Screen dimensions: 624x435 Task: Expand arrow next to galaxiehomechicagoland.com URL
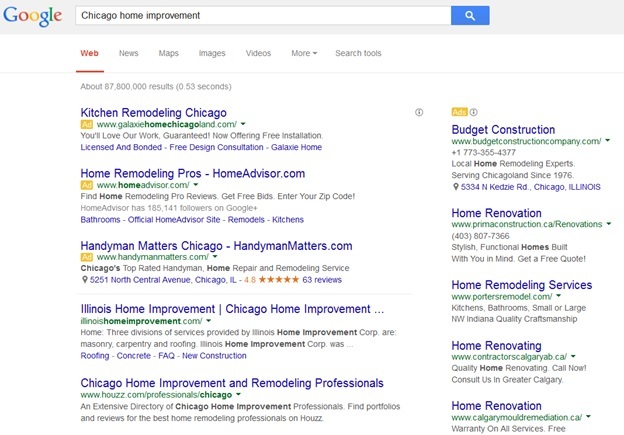[243, 124]
